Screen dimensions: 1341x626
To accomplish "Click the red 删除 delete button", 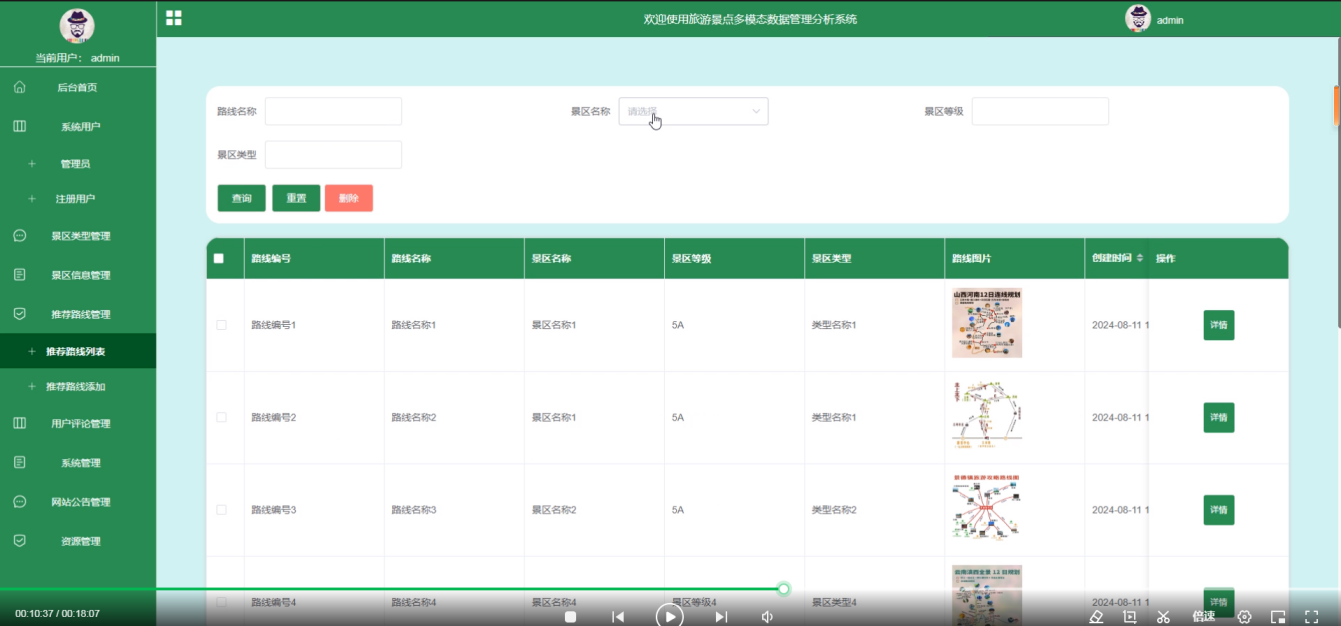I will tap(348, 198).
